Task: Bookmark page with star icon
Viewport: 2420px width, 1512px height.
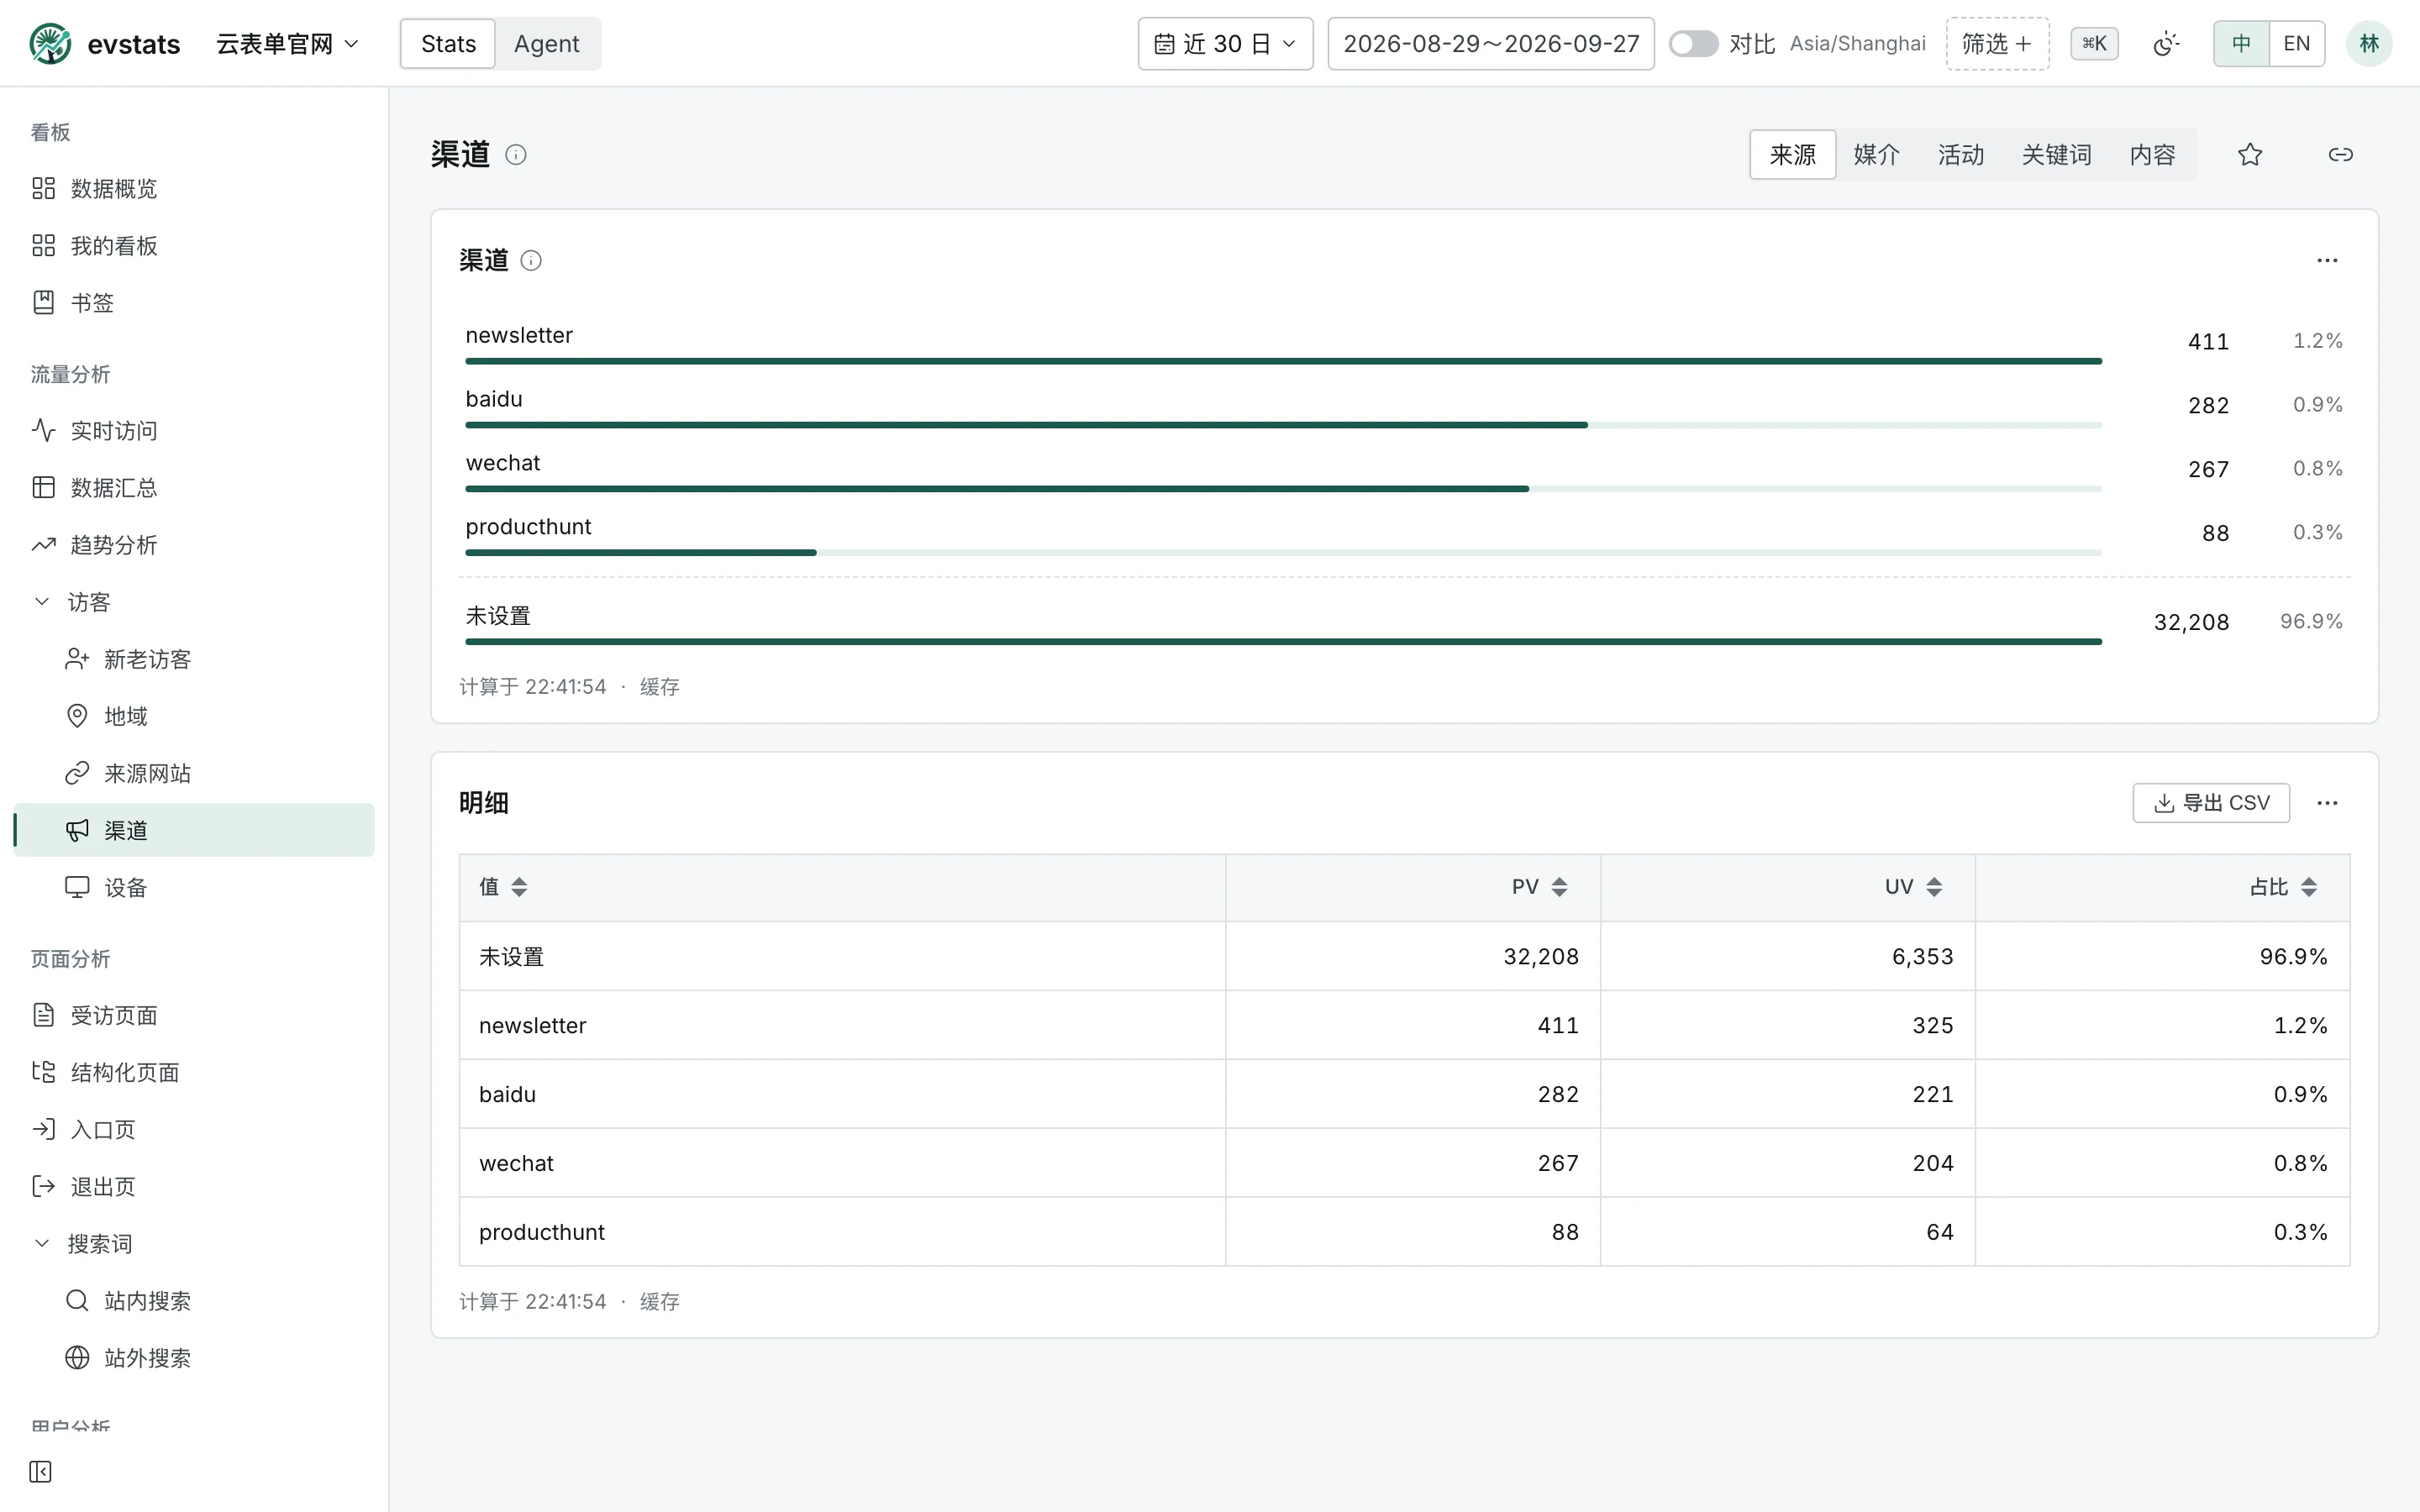Action: (x=2250, y=155)
